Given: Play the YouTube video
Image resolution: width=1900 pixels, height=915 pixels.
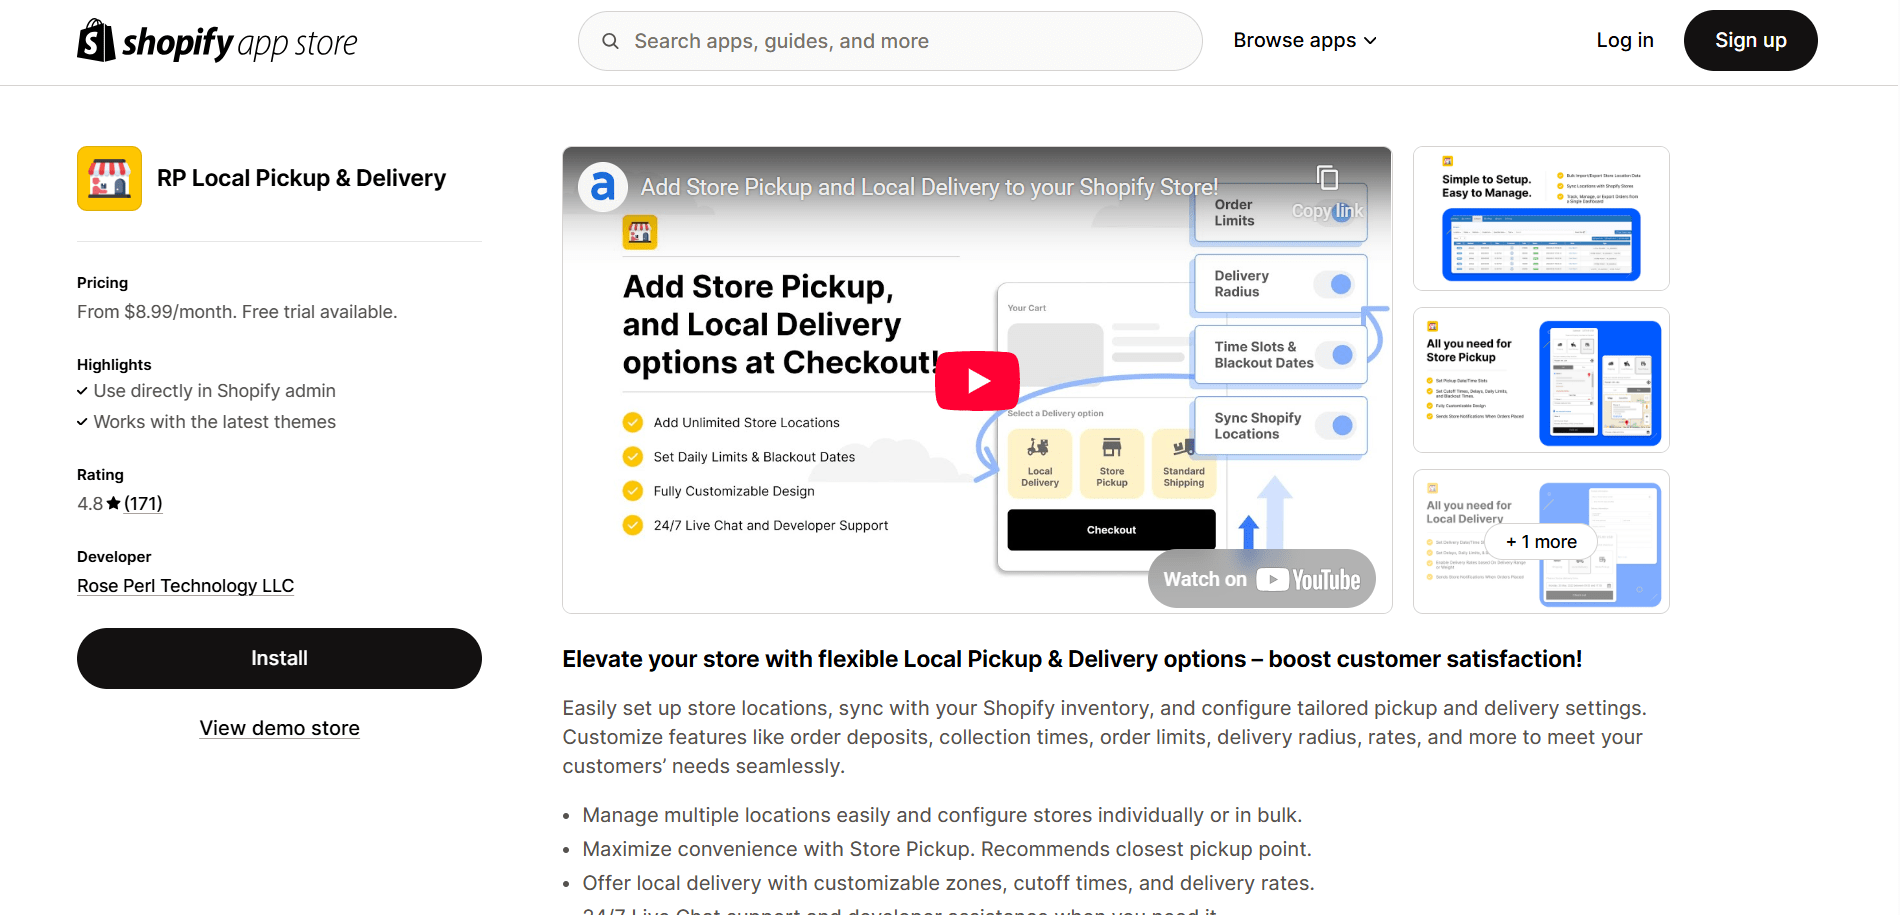Looking at the screenshot, I should (977, 381).
